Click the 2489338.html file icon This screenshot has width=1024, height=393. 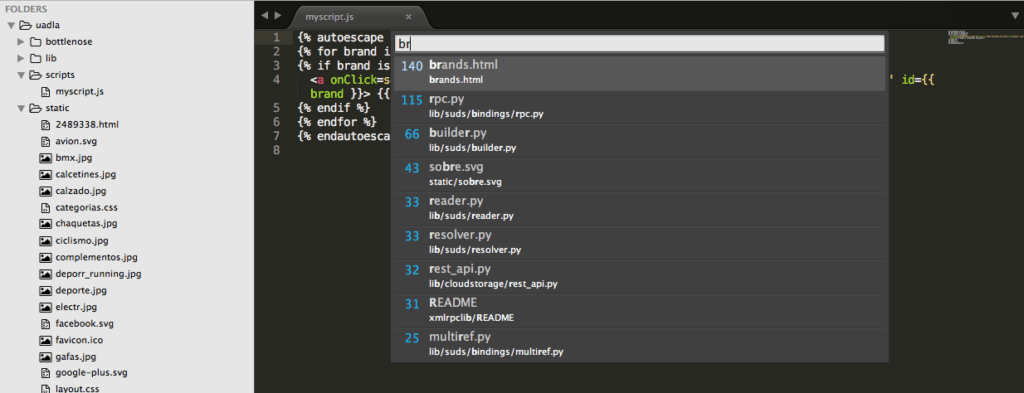pyautogui.click(x=45, y=125)
